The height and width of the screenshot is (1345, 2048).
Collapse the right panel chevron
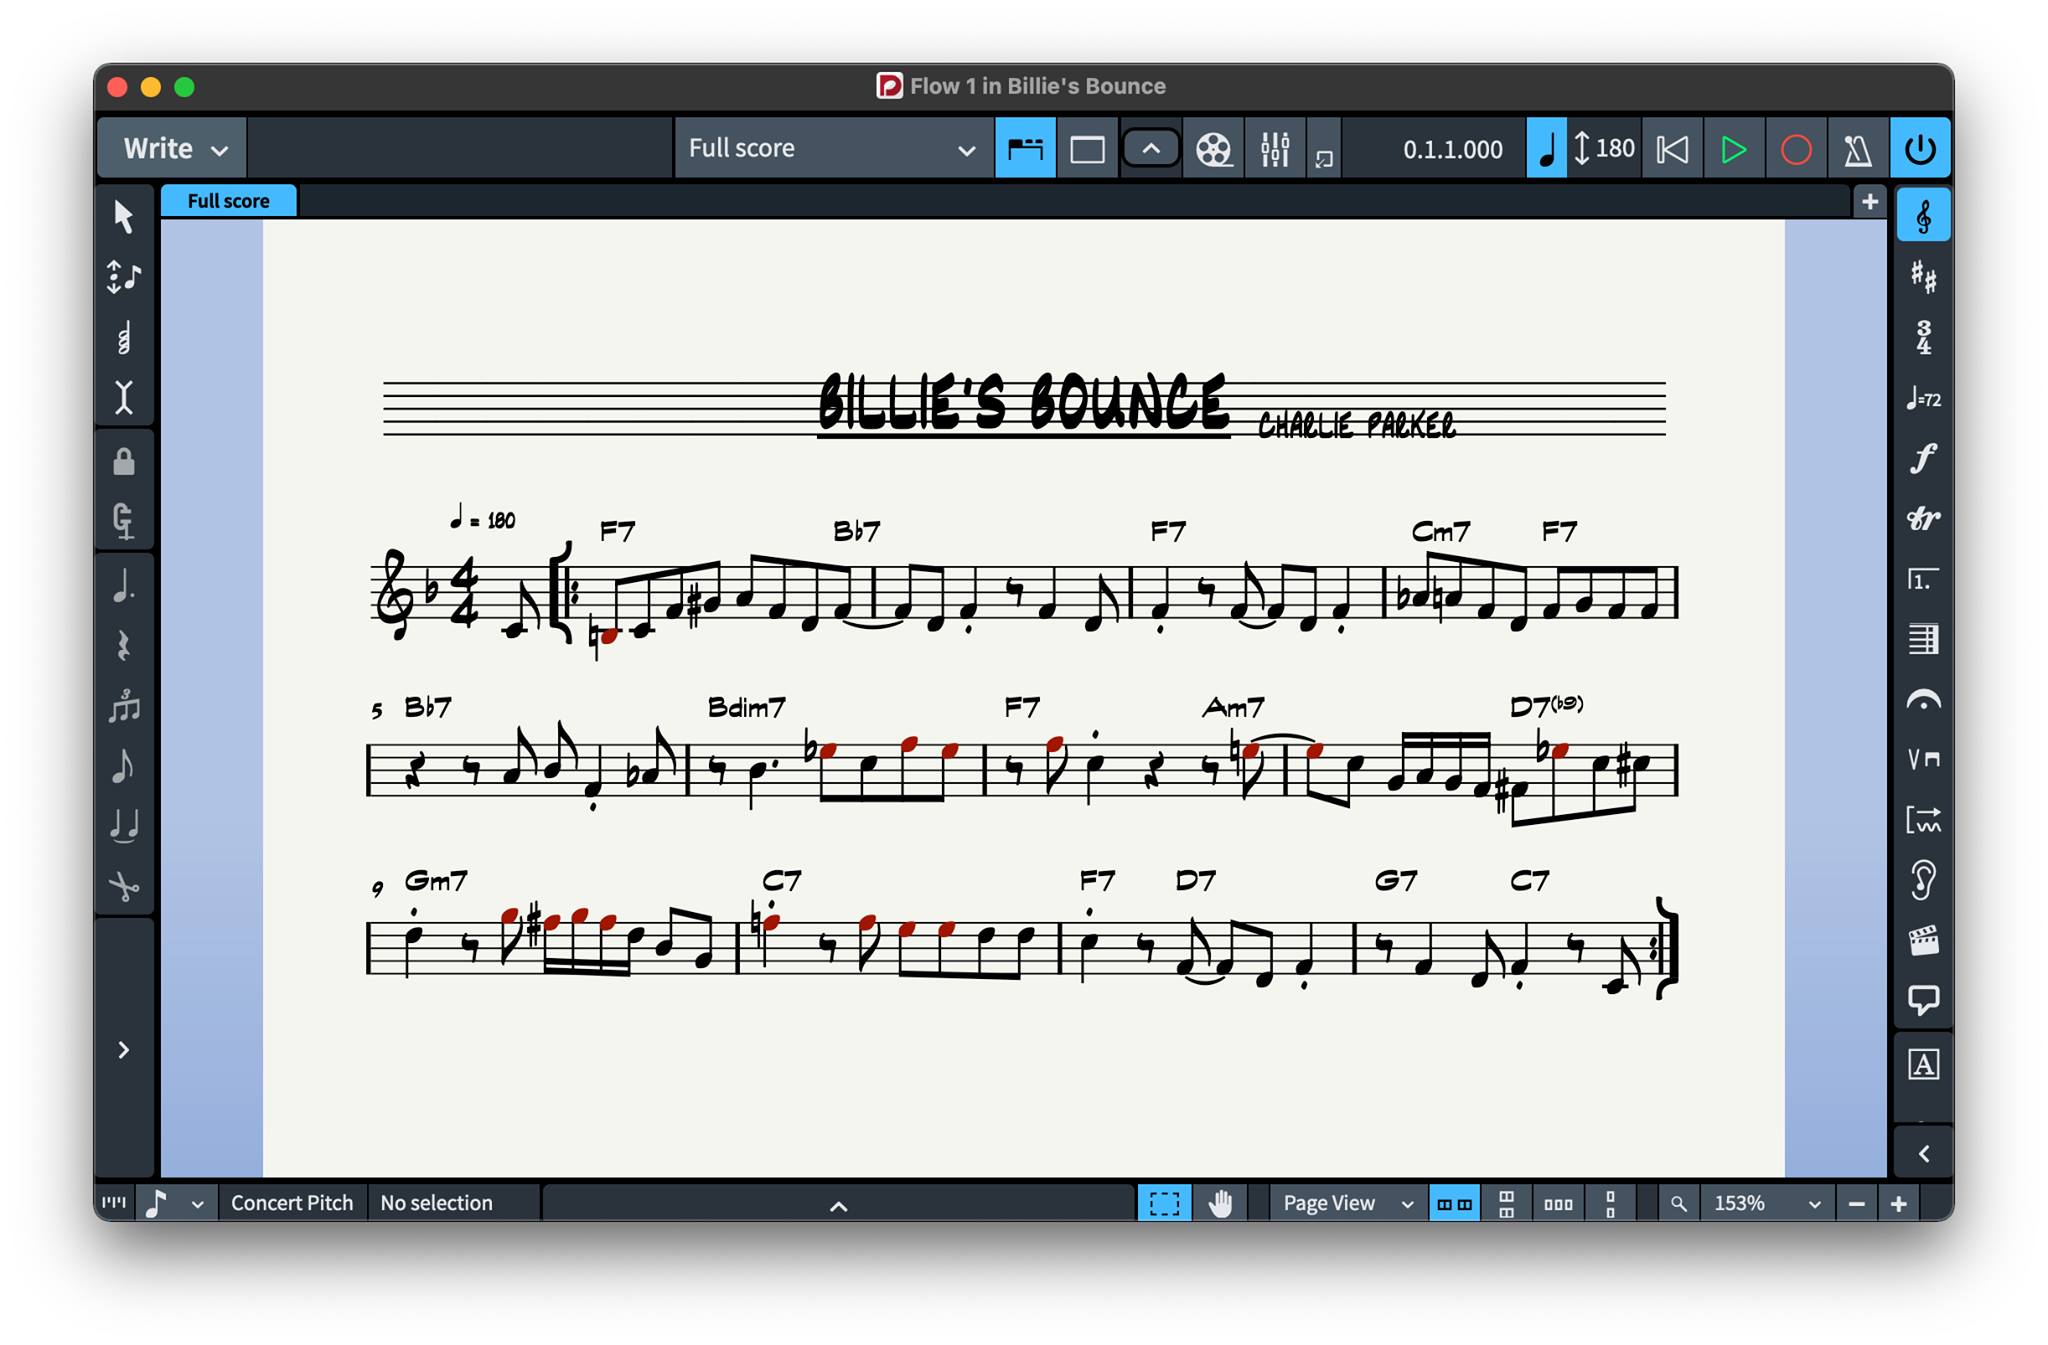pos(1923,1154)
